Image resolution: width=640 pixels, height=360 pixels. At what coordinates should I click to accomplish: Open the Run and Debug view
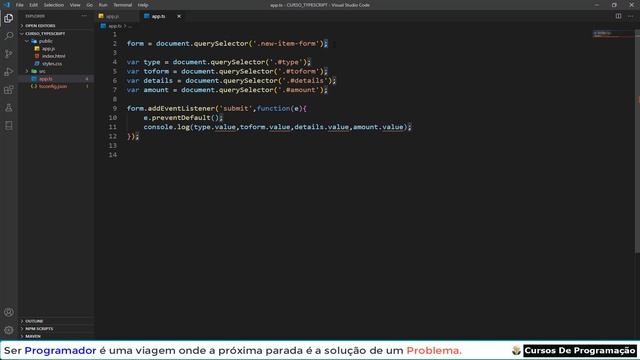click(9, 72)
